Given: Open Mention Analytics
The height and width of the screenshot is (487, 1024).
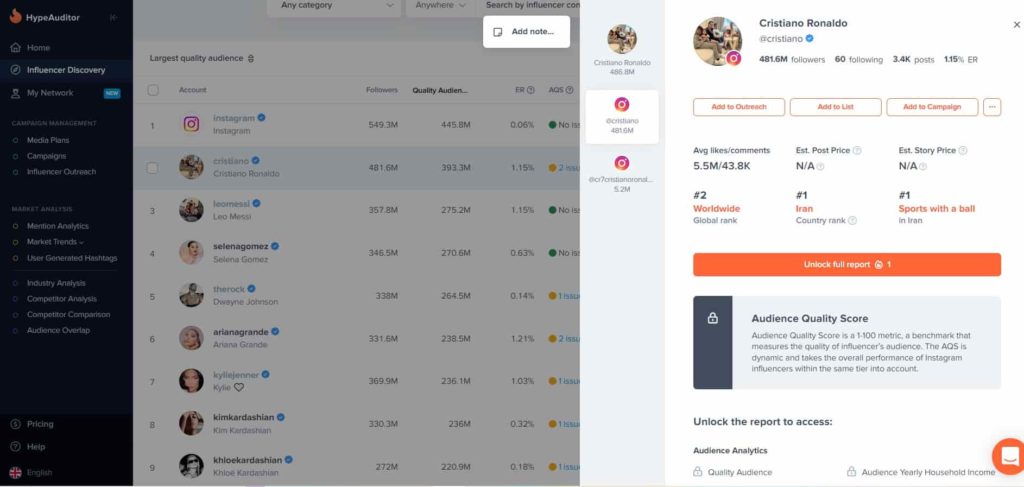Looking at the screenshot, I should 57,226.
